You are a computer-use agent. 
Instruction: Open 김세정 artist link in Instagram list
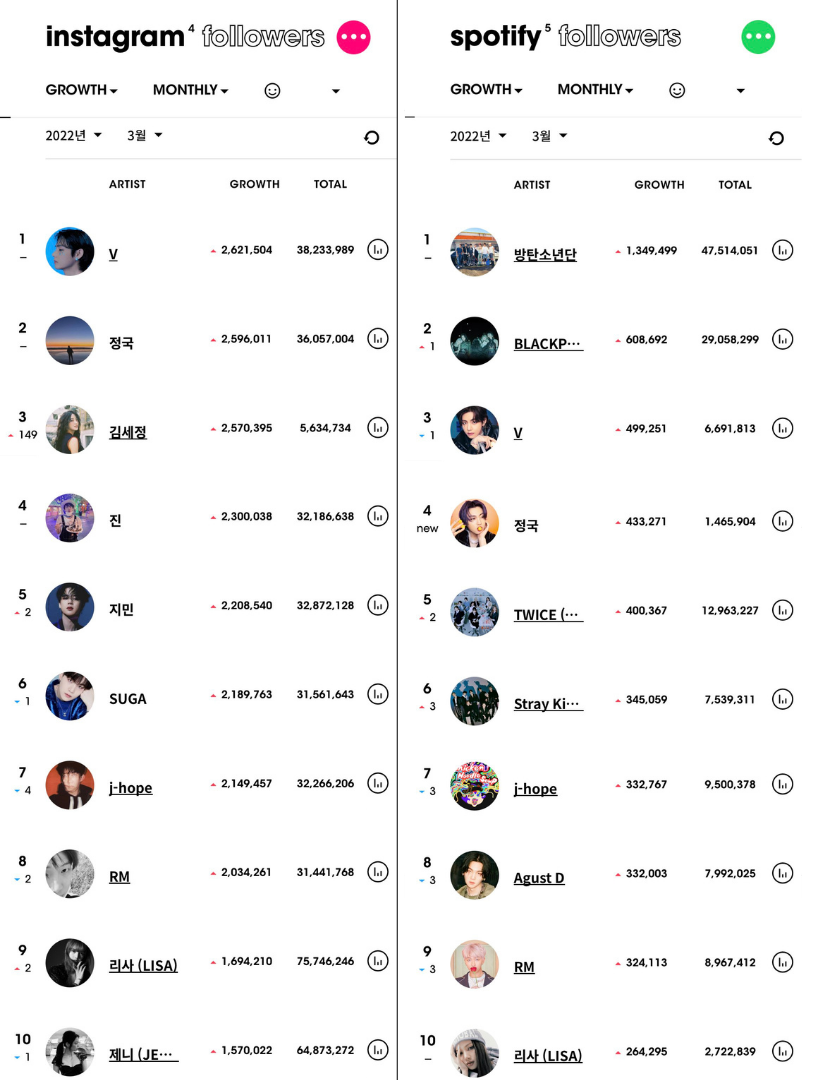click(128, 433)
